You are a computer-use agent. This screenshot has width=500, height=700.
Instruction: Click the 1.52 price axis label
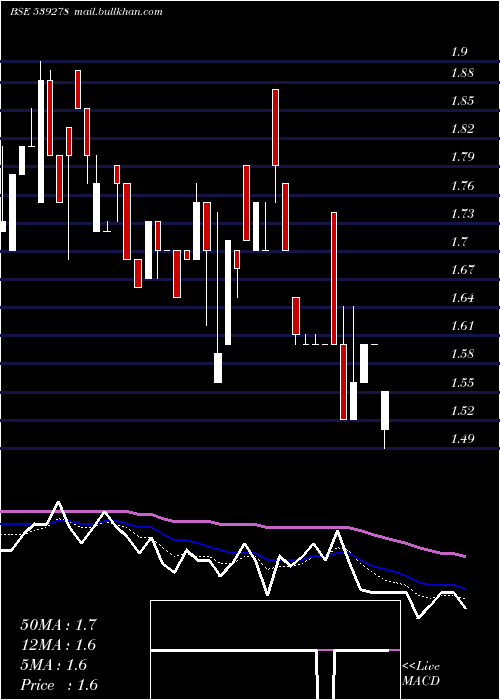point(462,411)
